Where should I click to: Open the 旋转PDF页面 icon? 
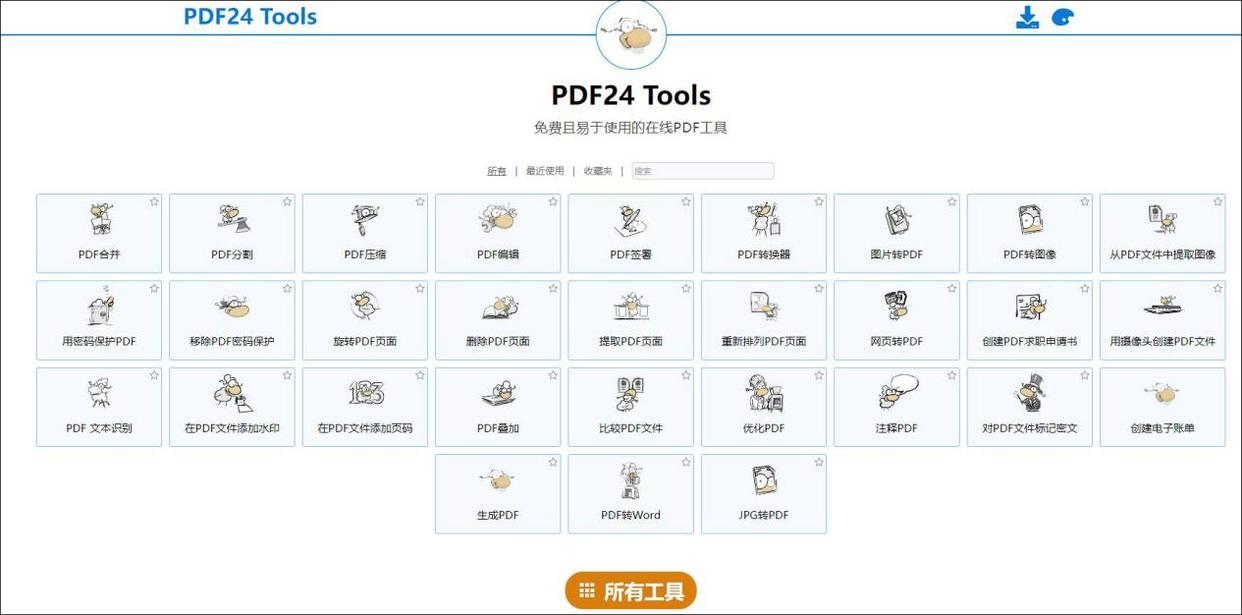coord(365,307)
